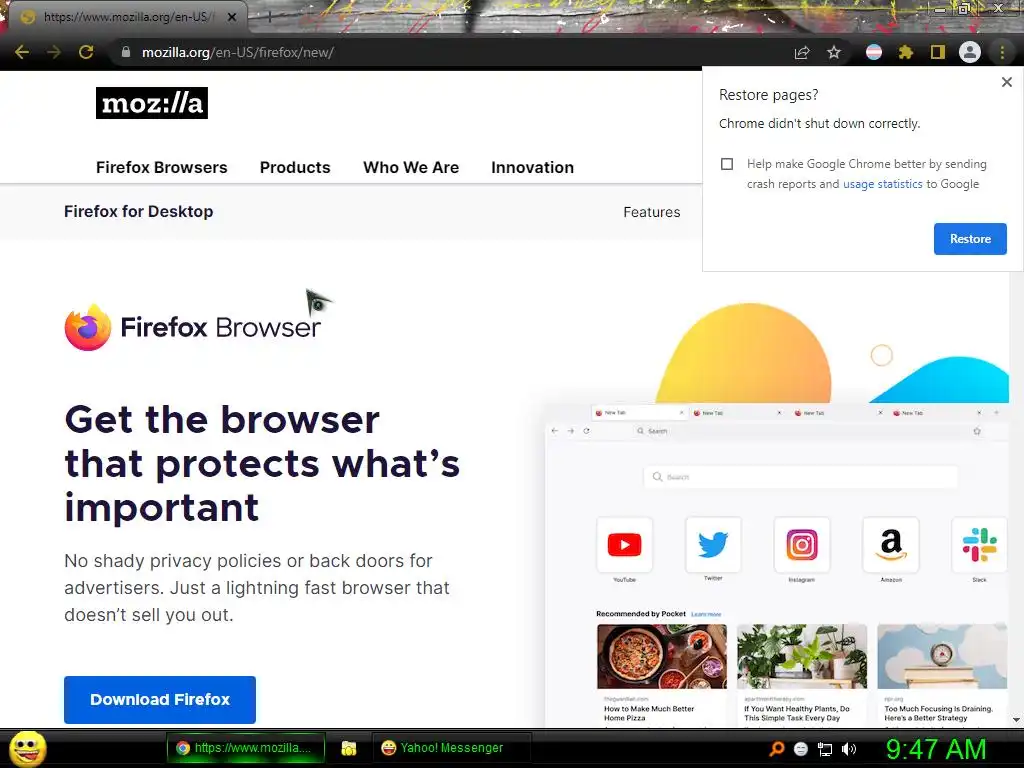Click the healthy plants article thumbnail

click(x=802, y=656)
